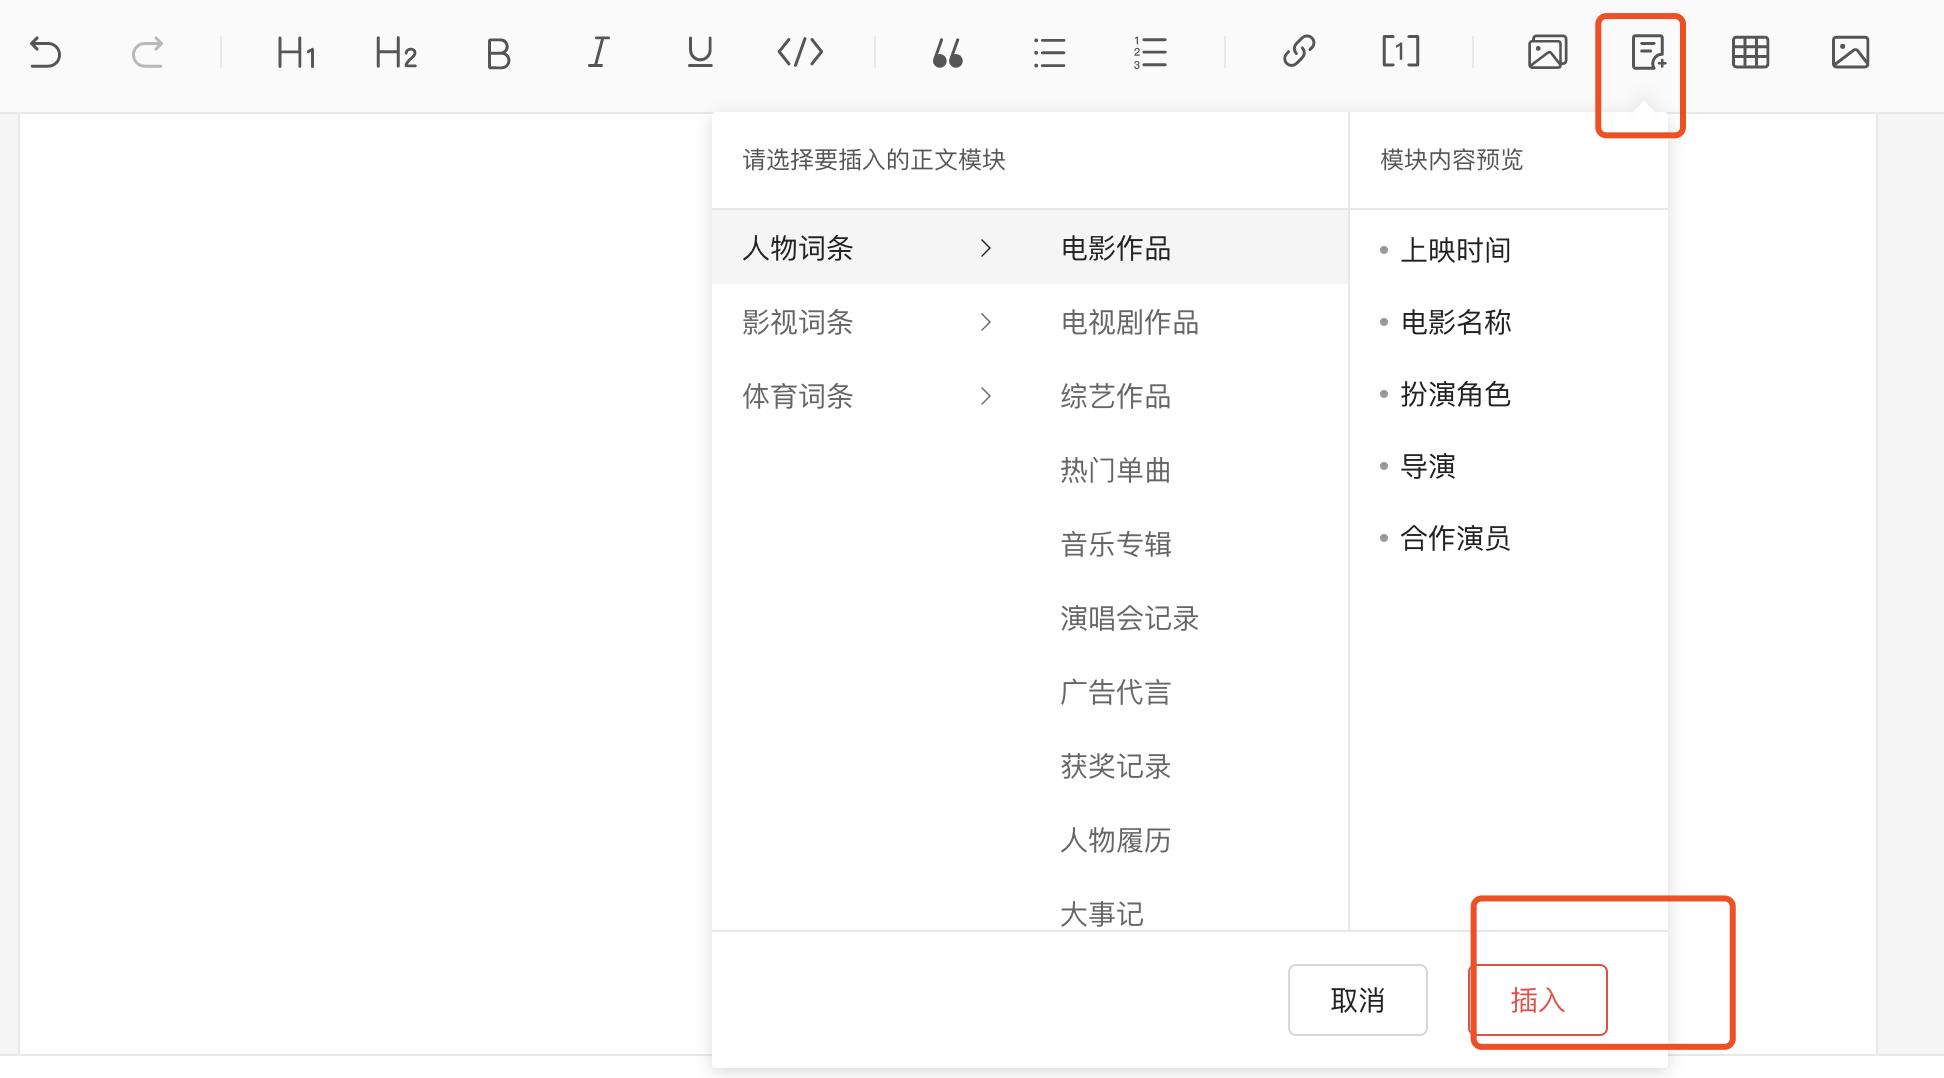1944x1078 pixels.
Task: Expand the 体育词条 category
Action: [x=797, y=396]
